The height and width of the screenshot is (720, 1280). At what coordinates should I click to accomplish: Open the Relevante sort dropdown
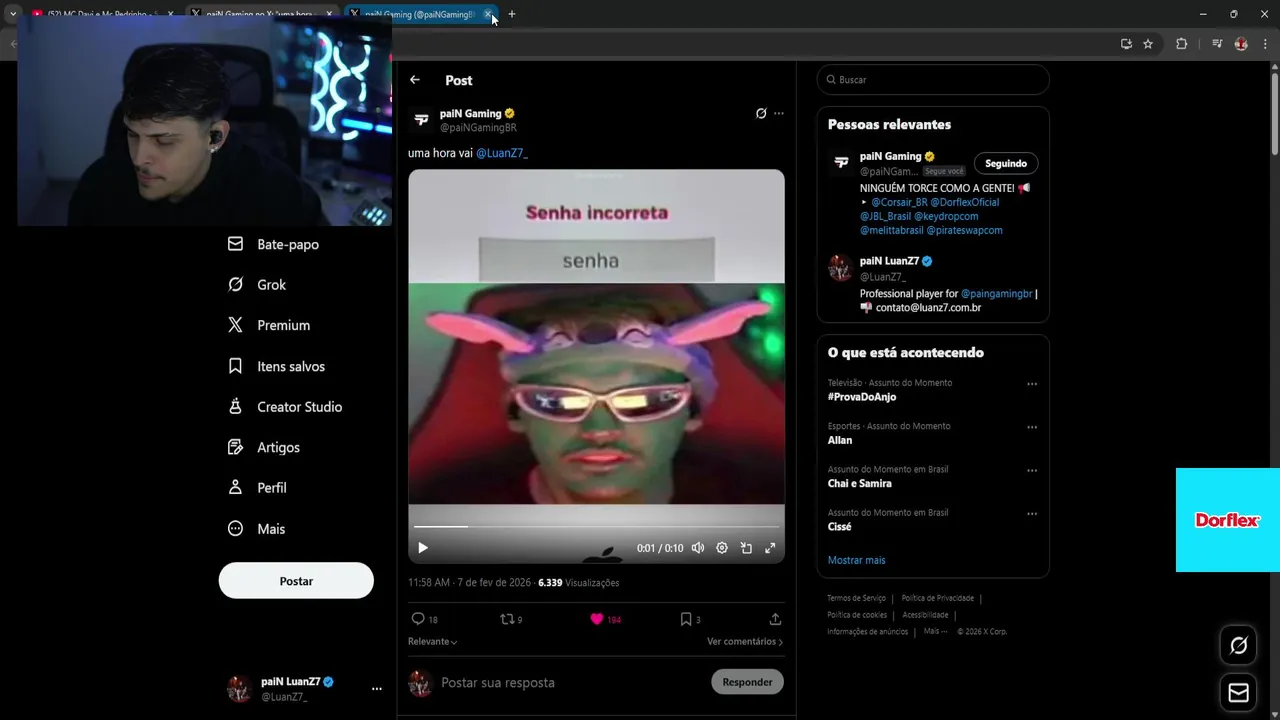pyautogui.click(x=433, y=642)
